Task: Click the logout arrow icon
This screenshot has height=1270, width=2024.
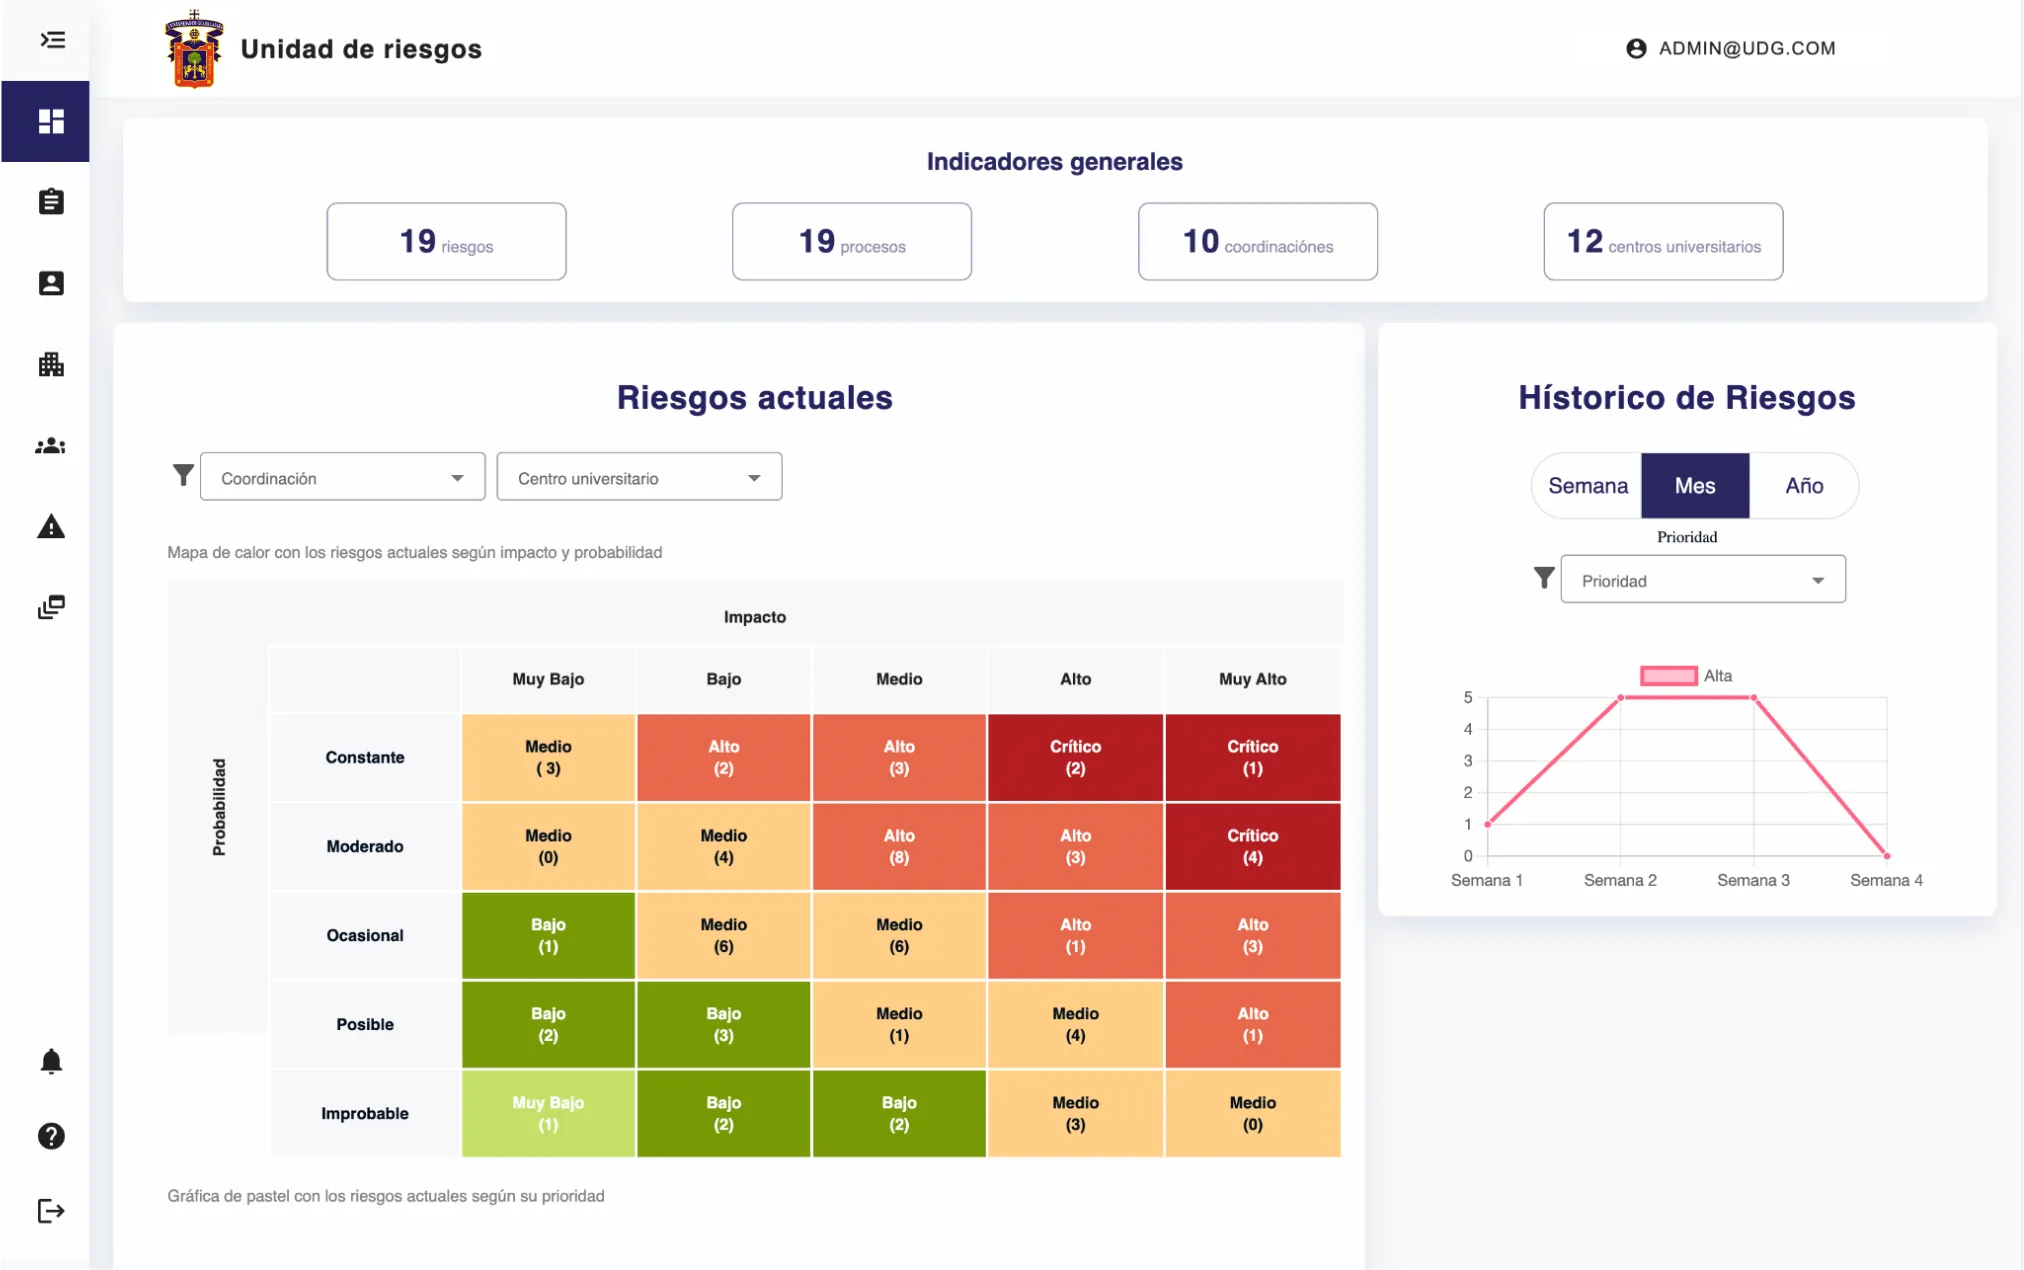Action: (51, 1211)
